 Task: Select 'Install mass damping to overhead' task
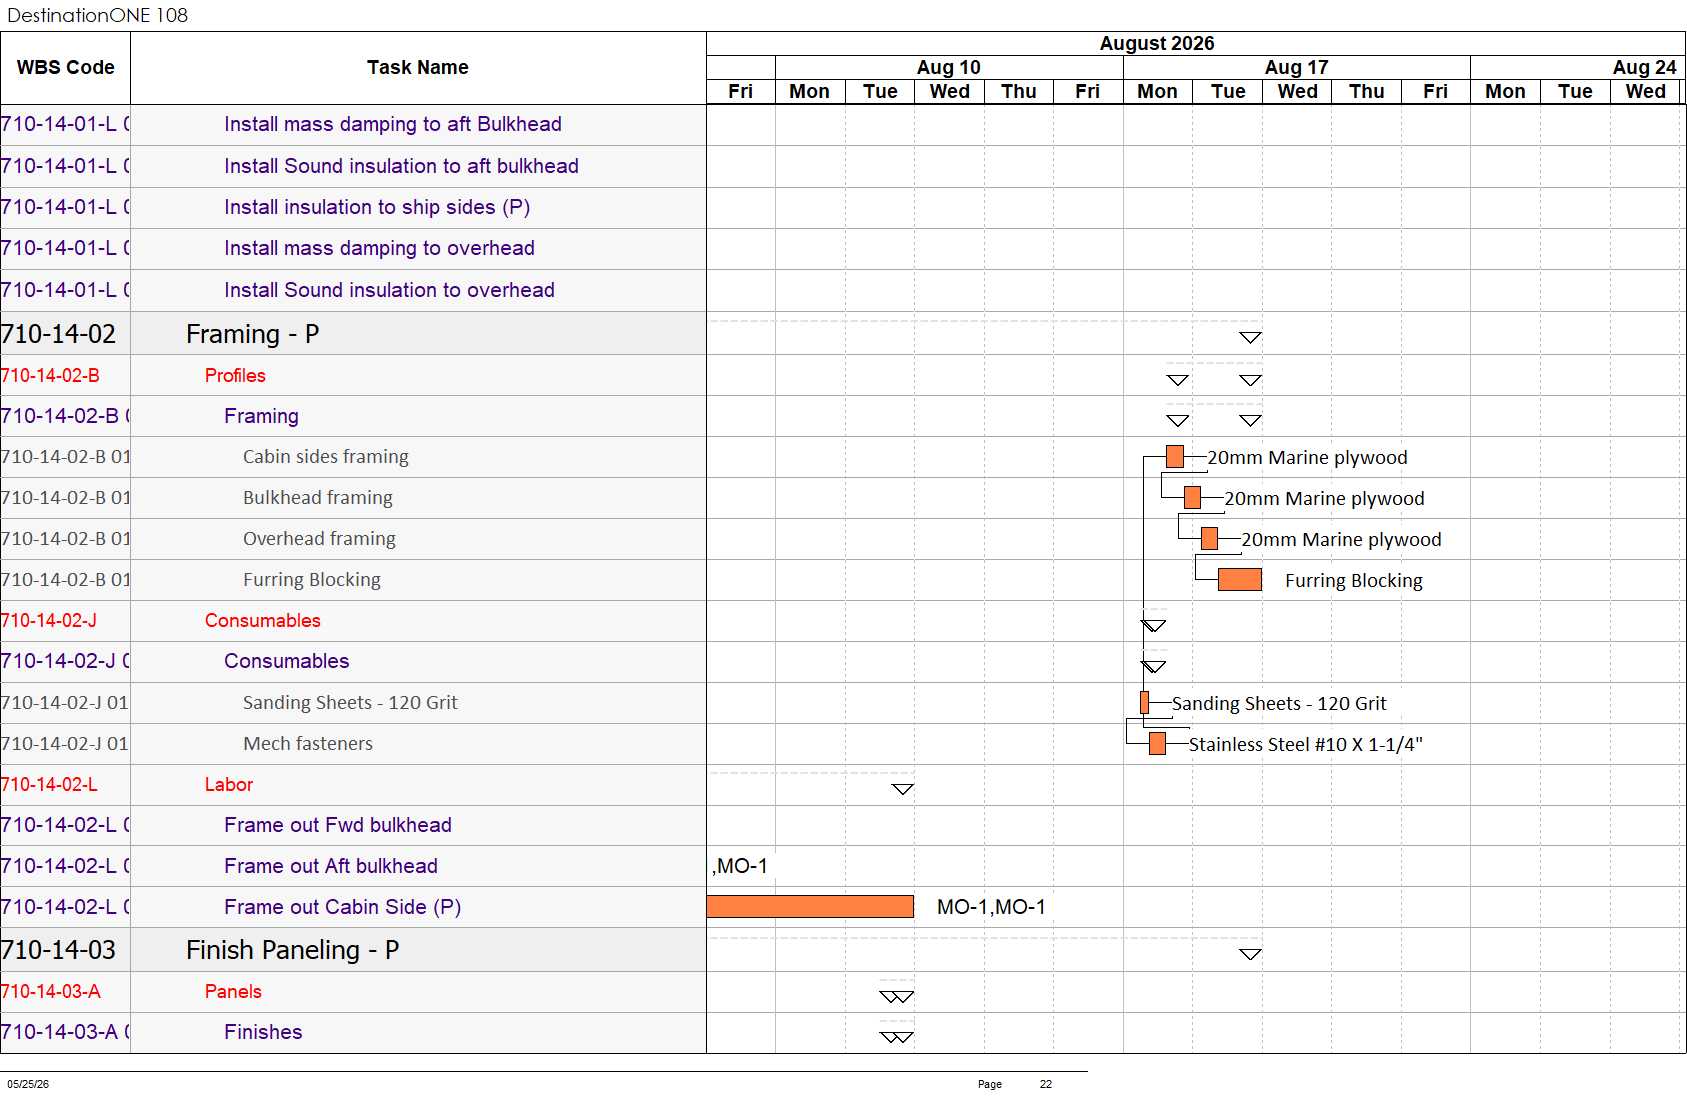pyautogui.click(x=379, y=248)
